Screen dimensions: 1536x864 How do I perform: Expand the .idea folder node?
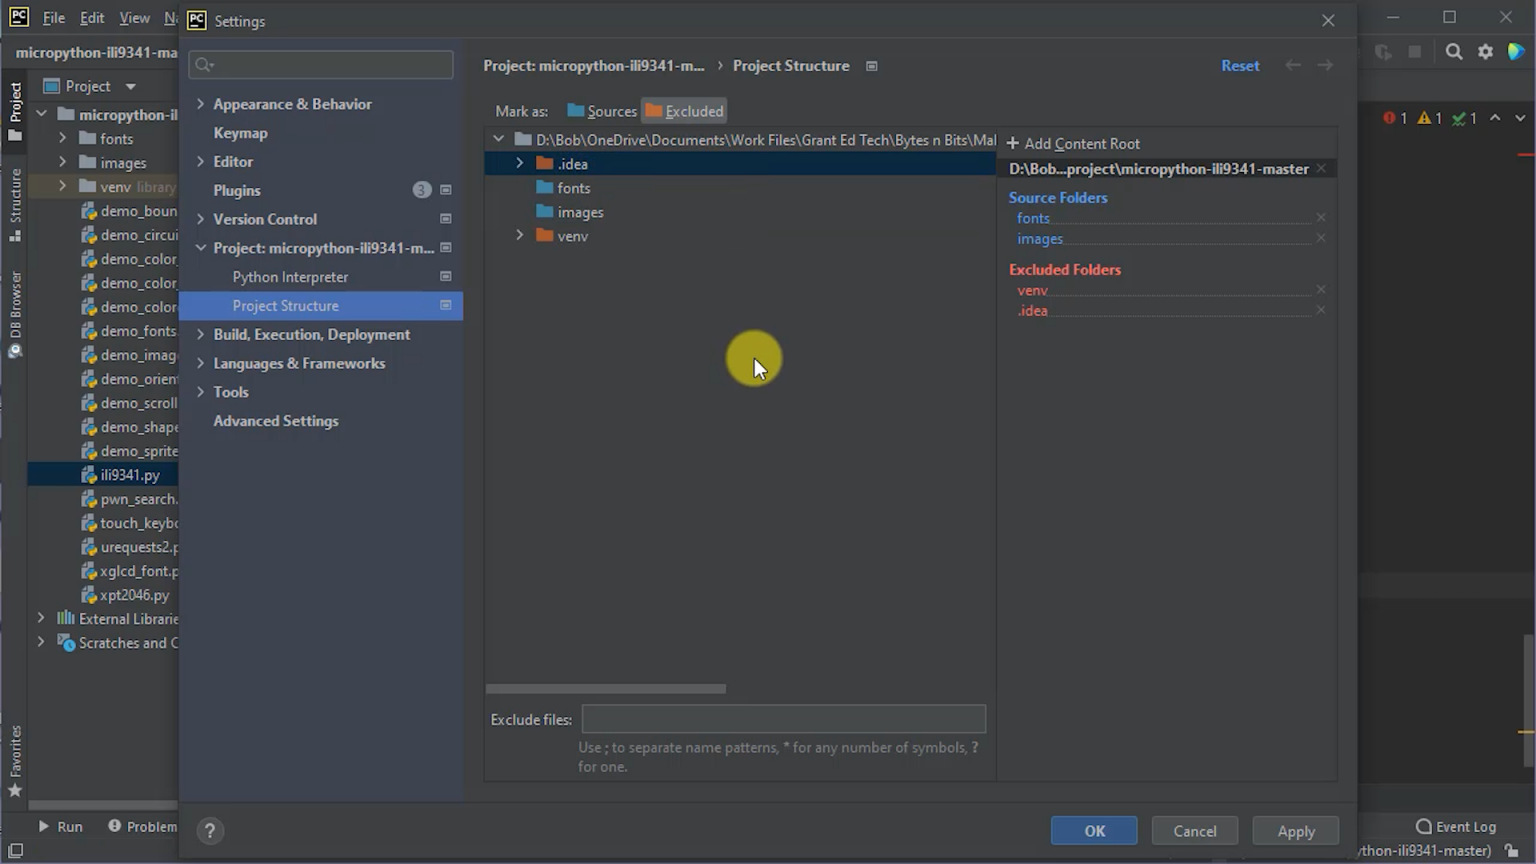pos(519,163)
